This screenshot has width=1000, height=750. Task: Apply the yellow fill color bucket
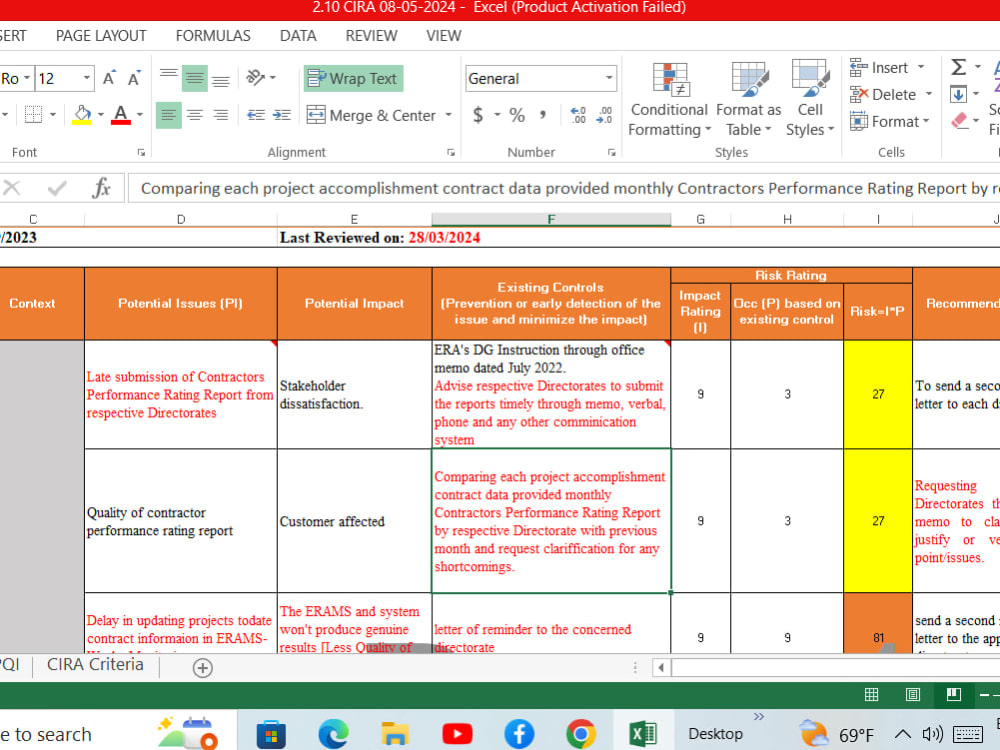point(82,115)
